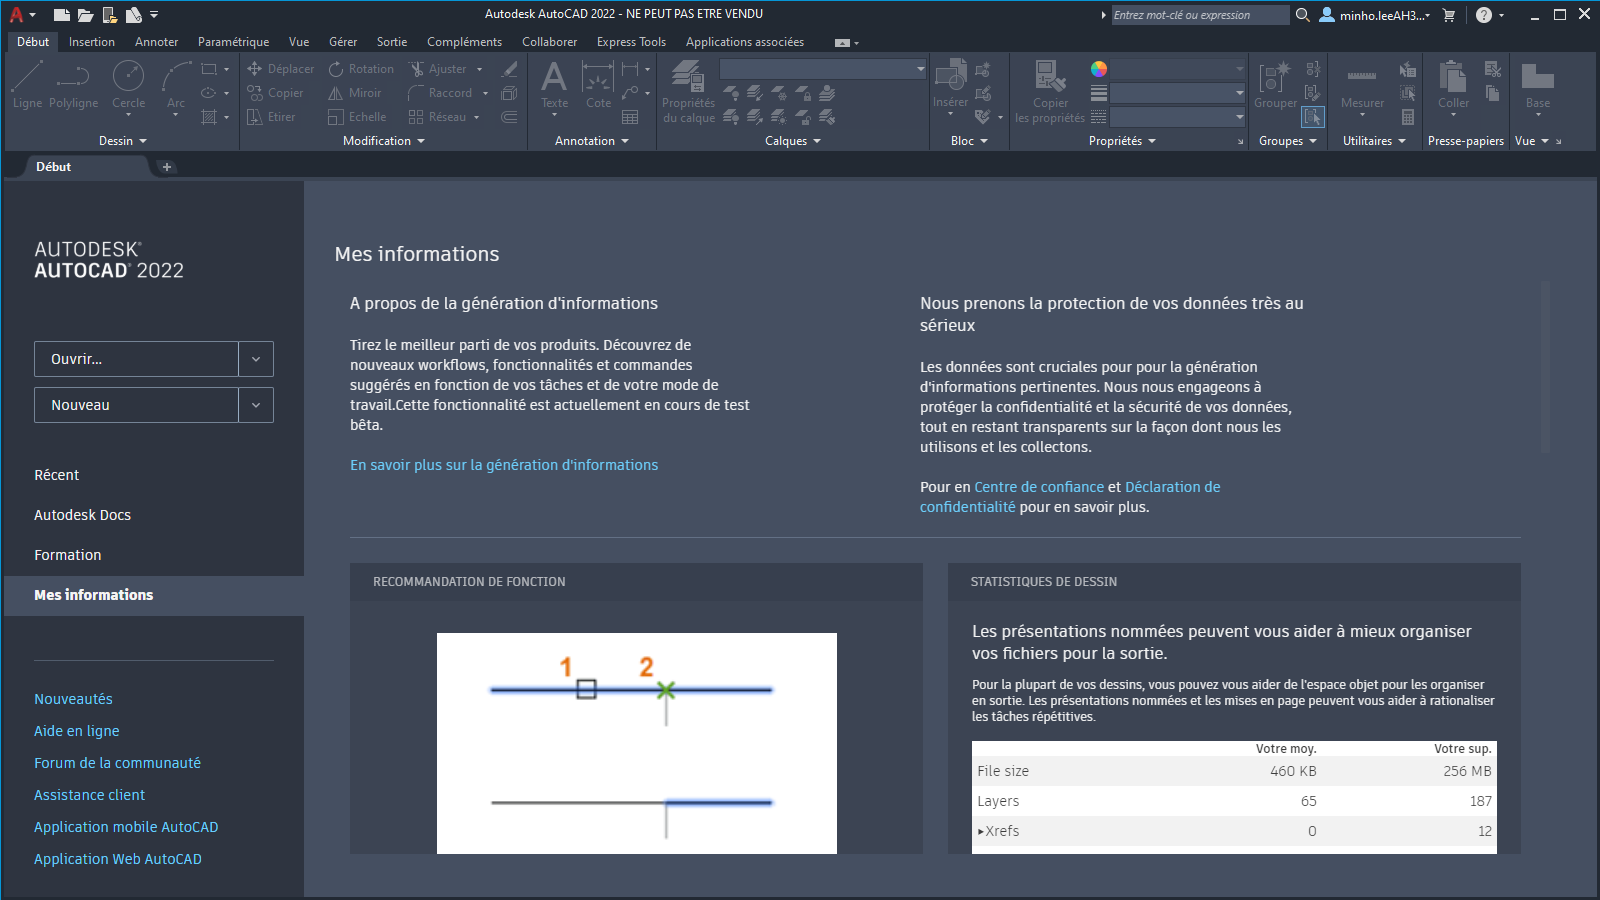The height and width of the screenshot is (900, 1600).
Task: Click the Grouper tool
Action: pos(1275,85)
